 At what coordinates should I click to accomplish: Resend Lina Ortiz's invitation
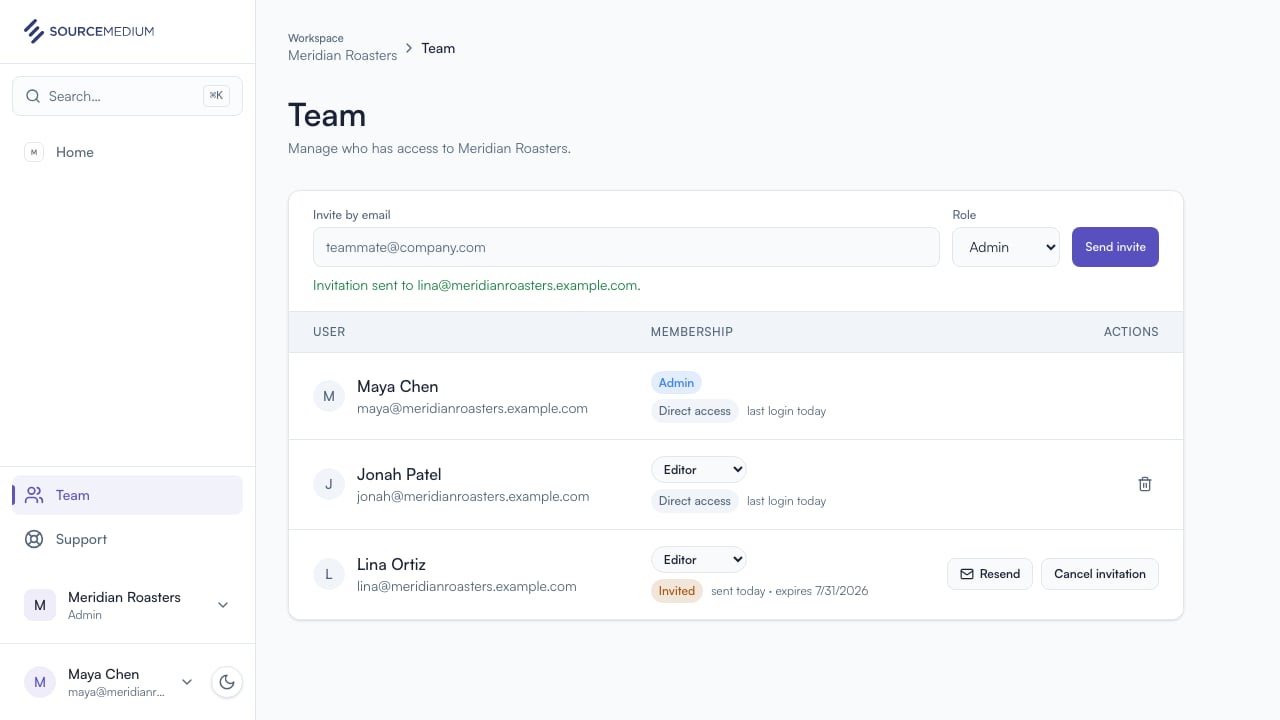click(x=990, y=574)
